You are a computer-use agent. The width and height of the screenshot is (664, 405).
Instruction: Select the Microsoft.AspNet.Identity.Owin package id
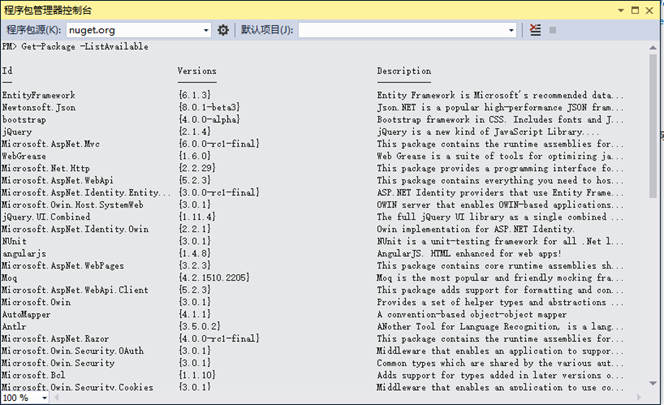click(x=75, y=229)
